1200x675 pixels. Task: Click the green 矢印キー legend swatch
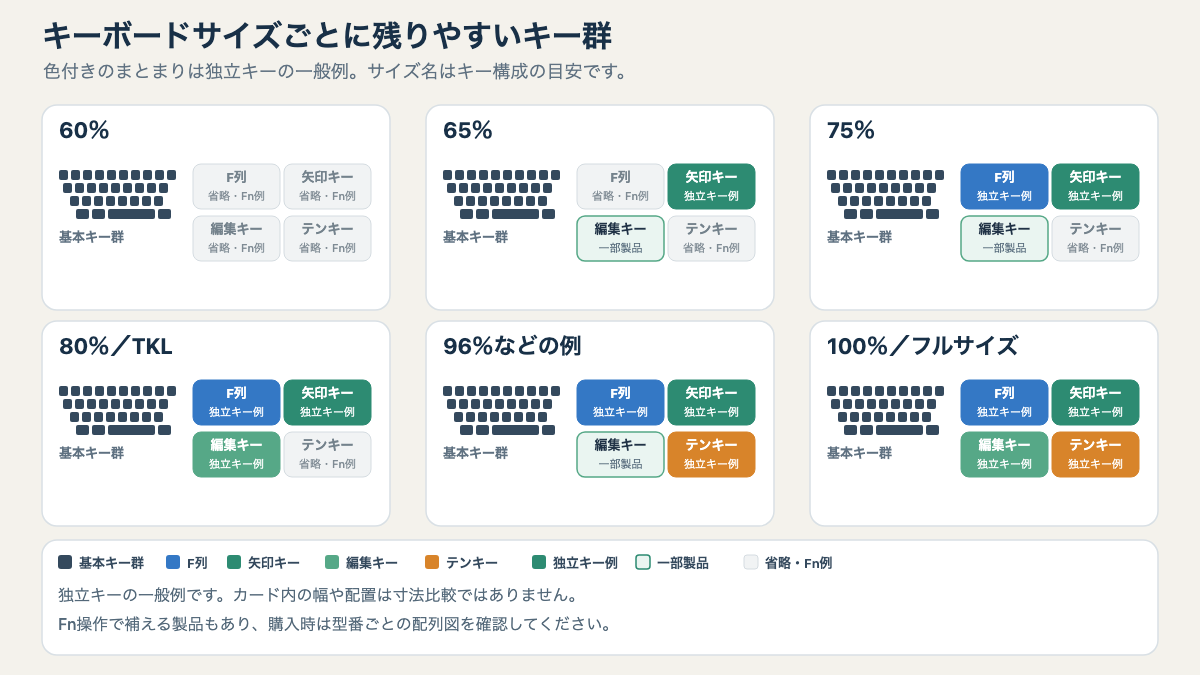(x=234, y=562)
